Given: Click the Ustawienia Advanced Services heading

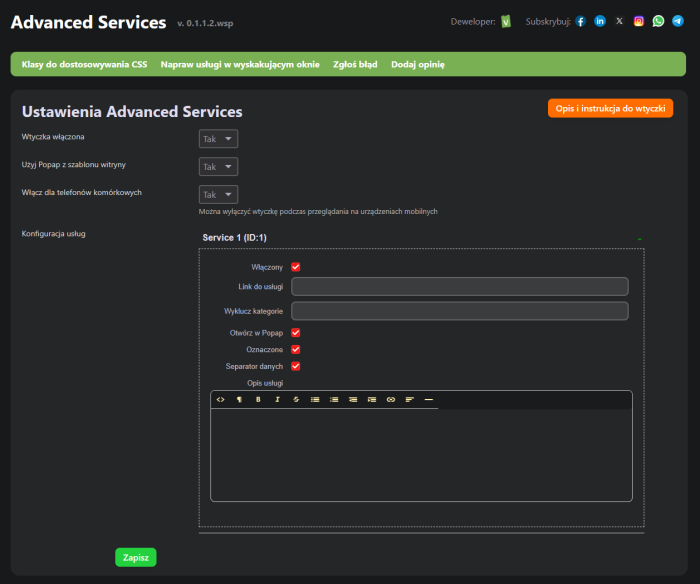Looking at the screenshot, I should tap(132, 112).
